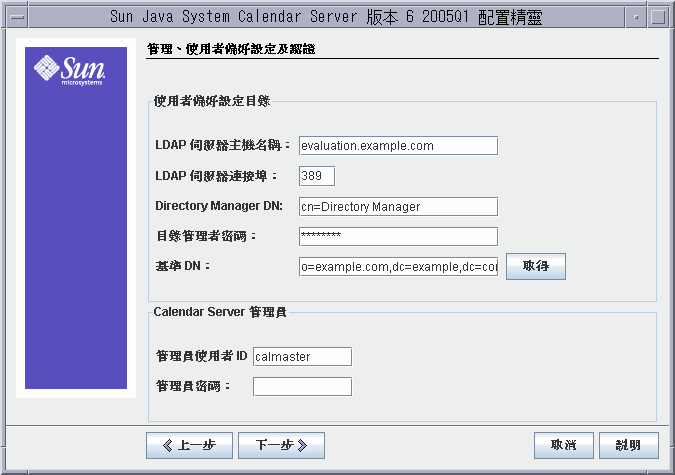Focus the directory manager password field
The image size is (675, 475).
point(398,236)
